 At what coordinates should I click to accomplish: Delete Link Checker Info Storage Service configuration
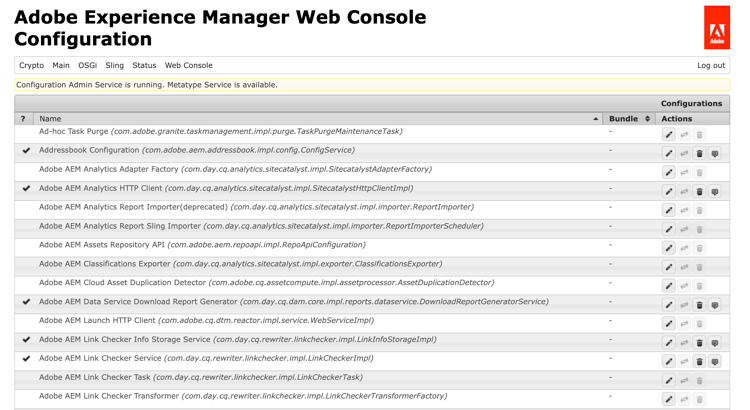[x=699, y=343]
